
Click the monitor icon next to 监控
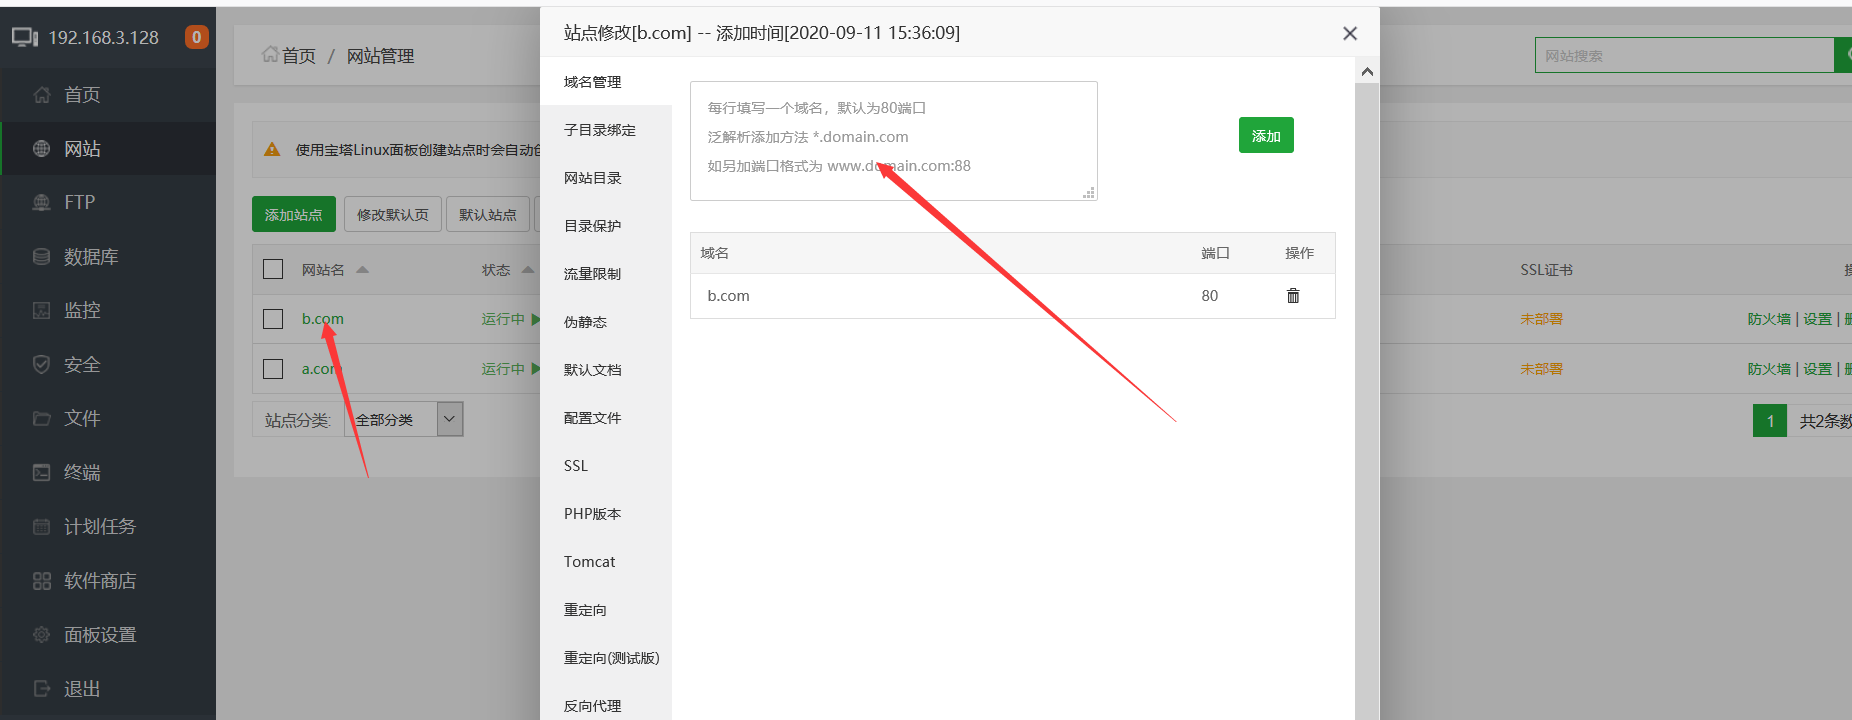tap(41, 311)
